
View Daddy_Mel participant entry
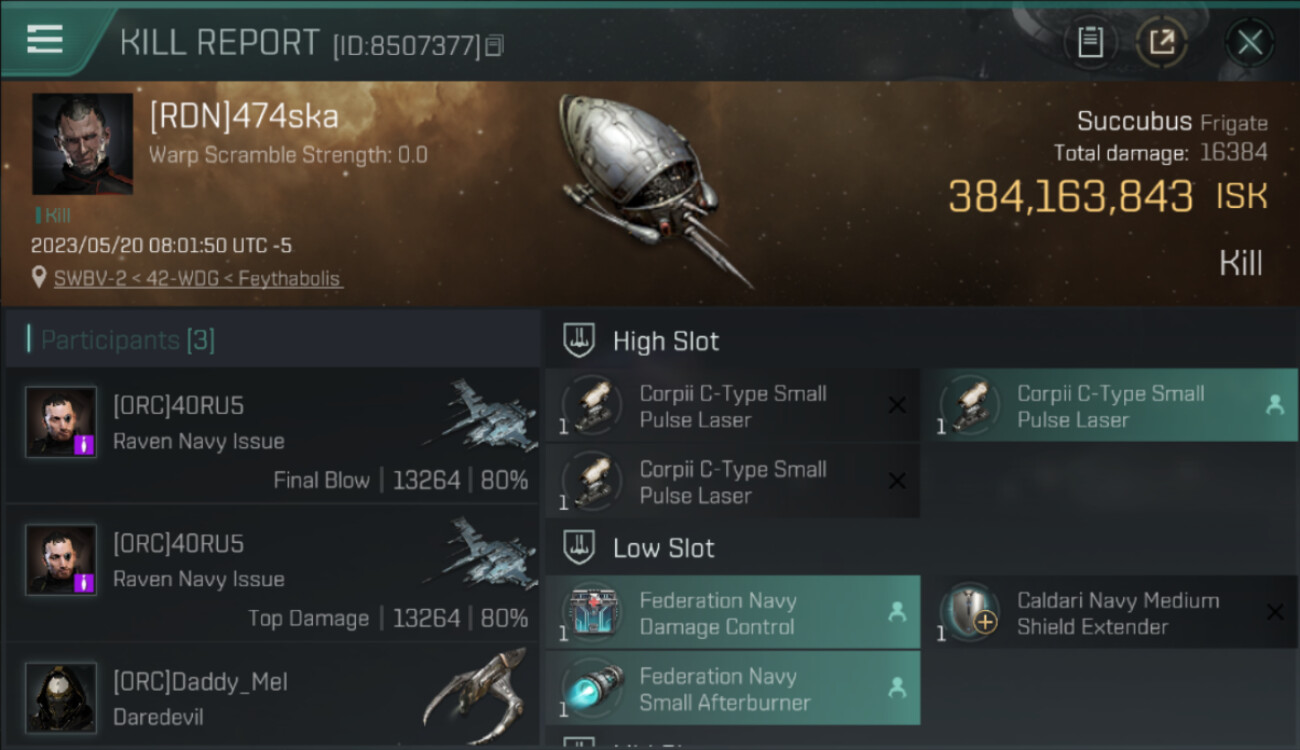[x=272, y=698]
